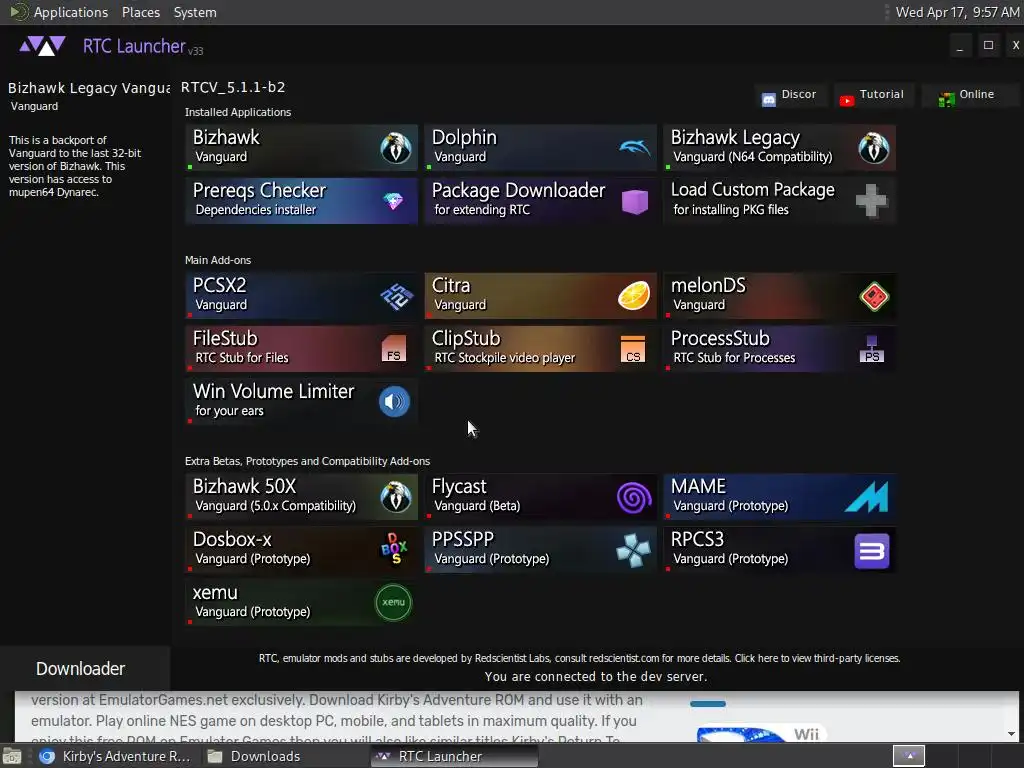
Task: Click 'for extending RTC' subtitle text
Action: pyautogui.click(x=482, y=210)
